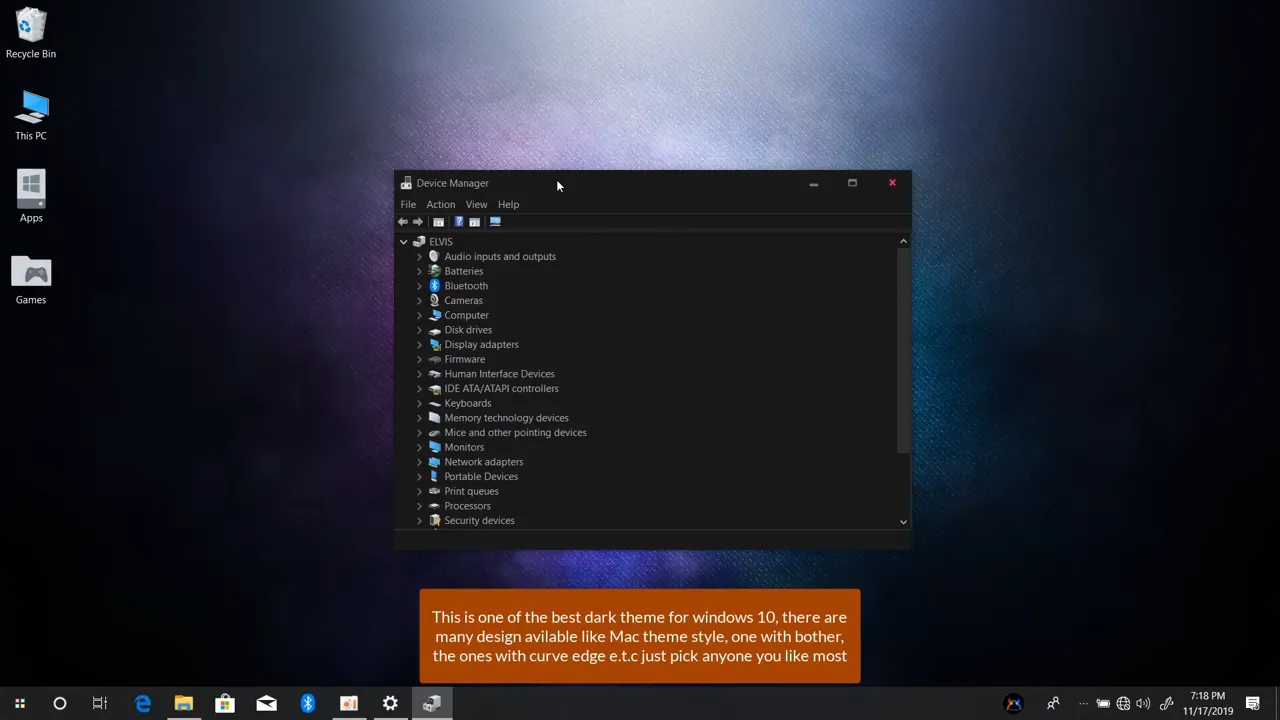Image resolution: width=1280 pixels, height=720 pixels.
Task: Click the Back arrow in Device Manager toolbar
Action: click(403, 222)
